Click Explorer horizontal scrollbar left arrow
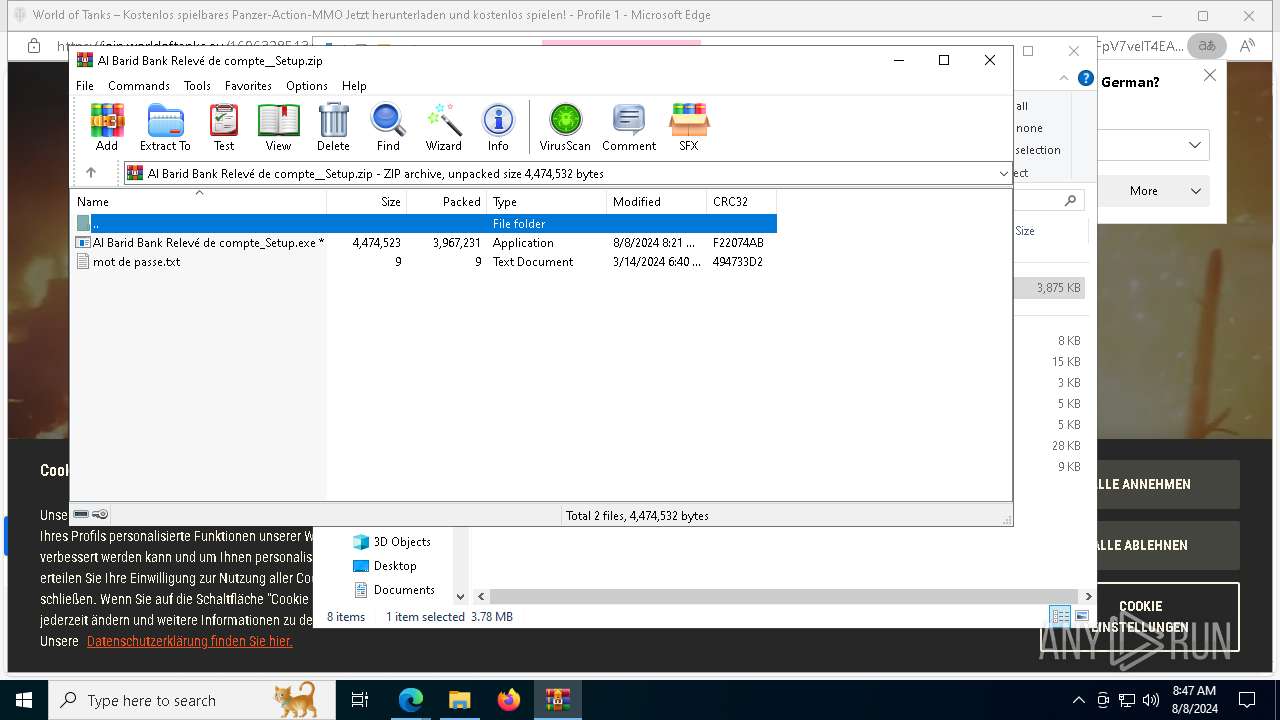The image size is (1280, 720). (481, 596)
